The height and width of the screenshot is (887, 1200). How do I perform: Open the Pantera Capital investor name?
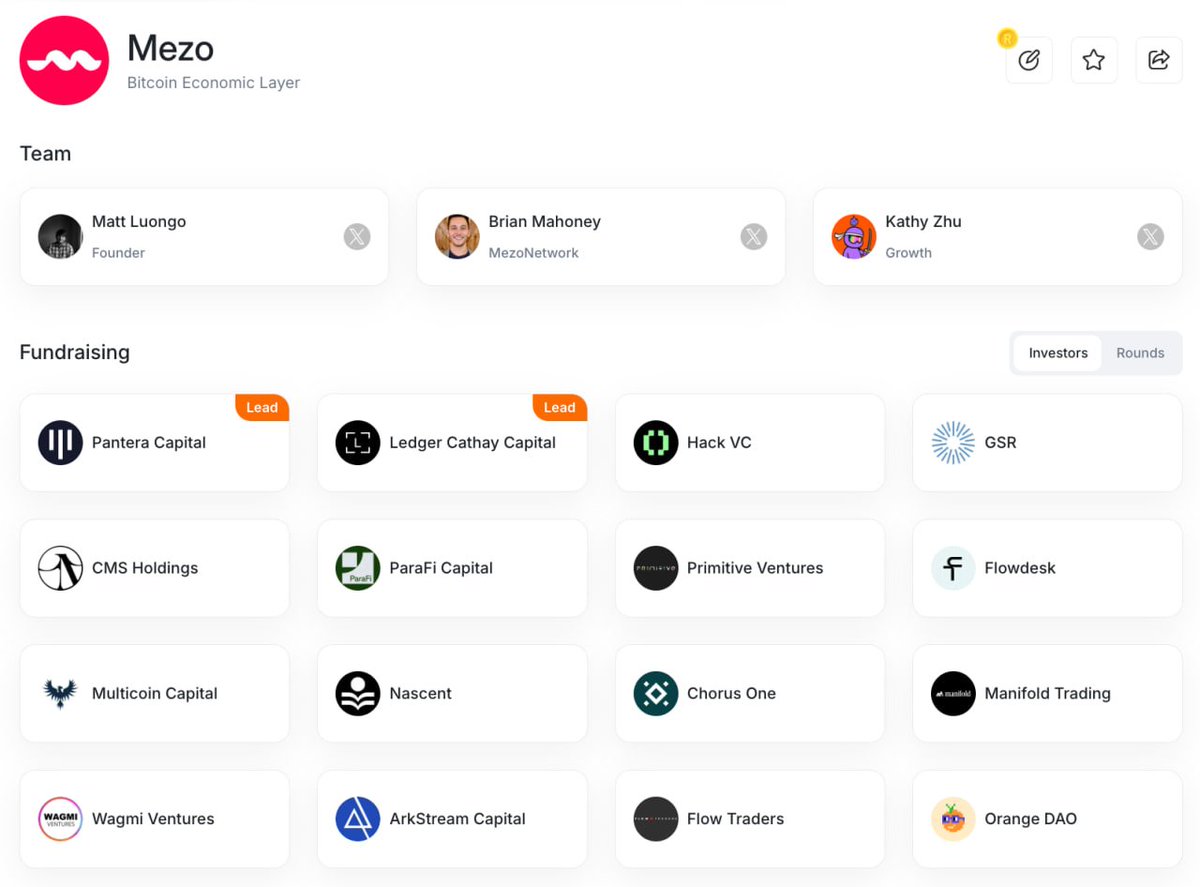(x=149, y=443)
